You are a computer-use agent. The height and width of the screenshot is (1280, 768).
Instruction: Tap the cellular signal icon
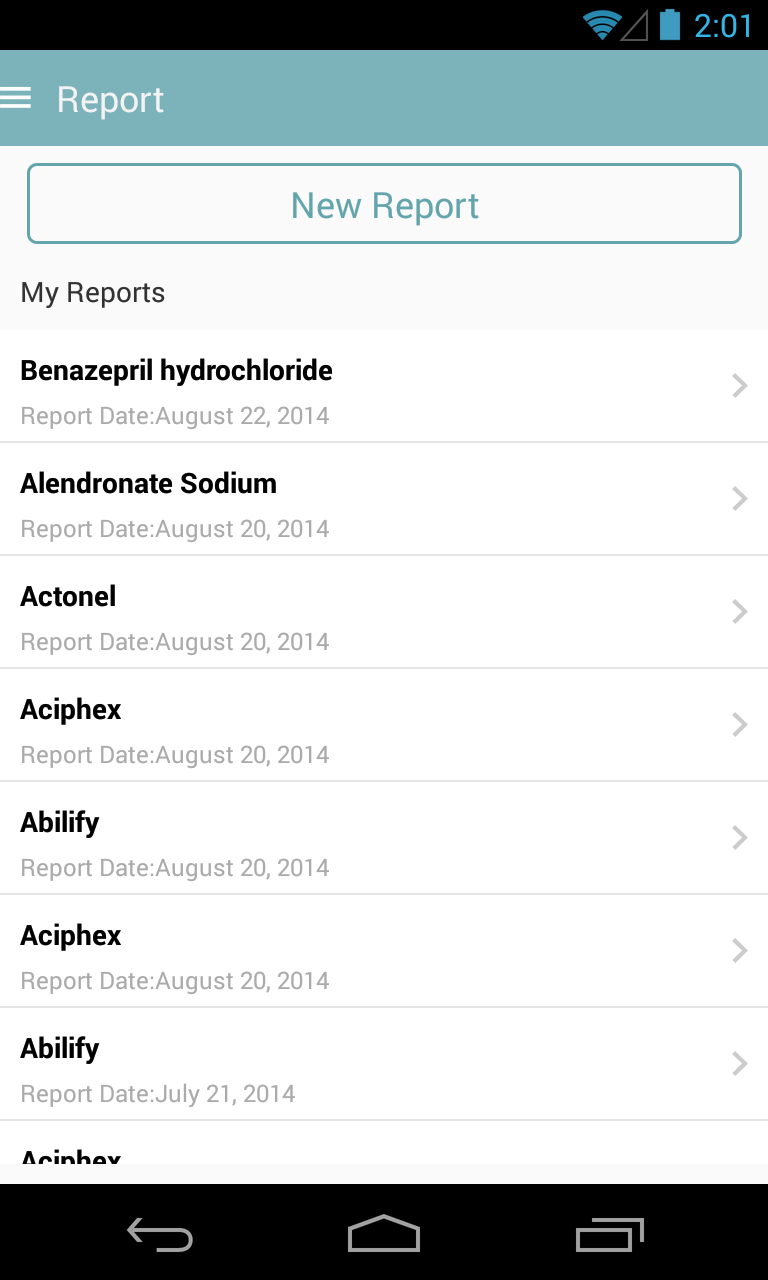click(x=635, y=25)
